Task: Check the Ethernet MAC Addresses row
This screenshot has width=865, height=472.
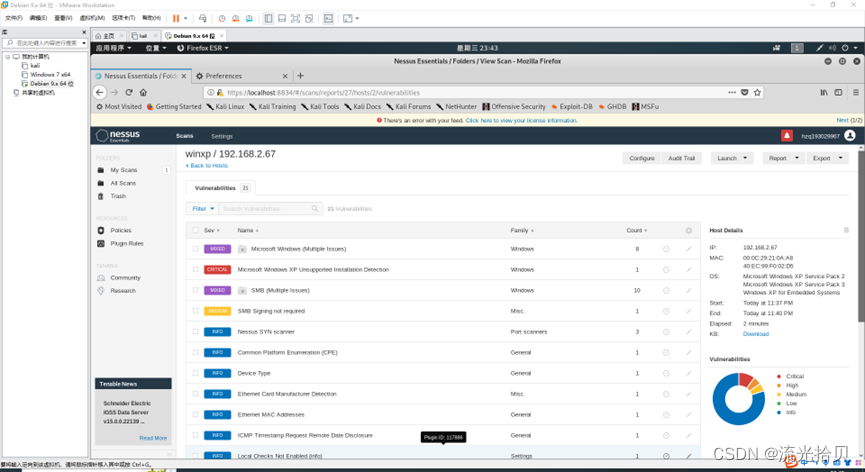Action: [x=195, y=415]
